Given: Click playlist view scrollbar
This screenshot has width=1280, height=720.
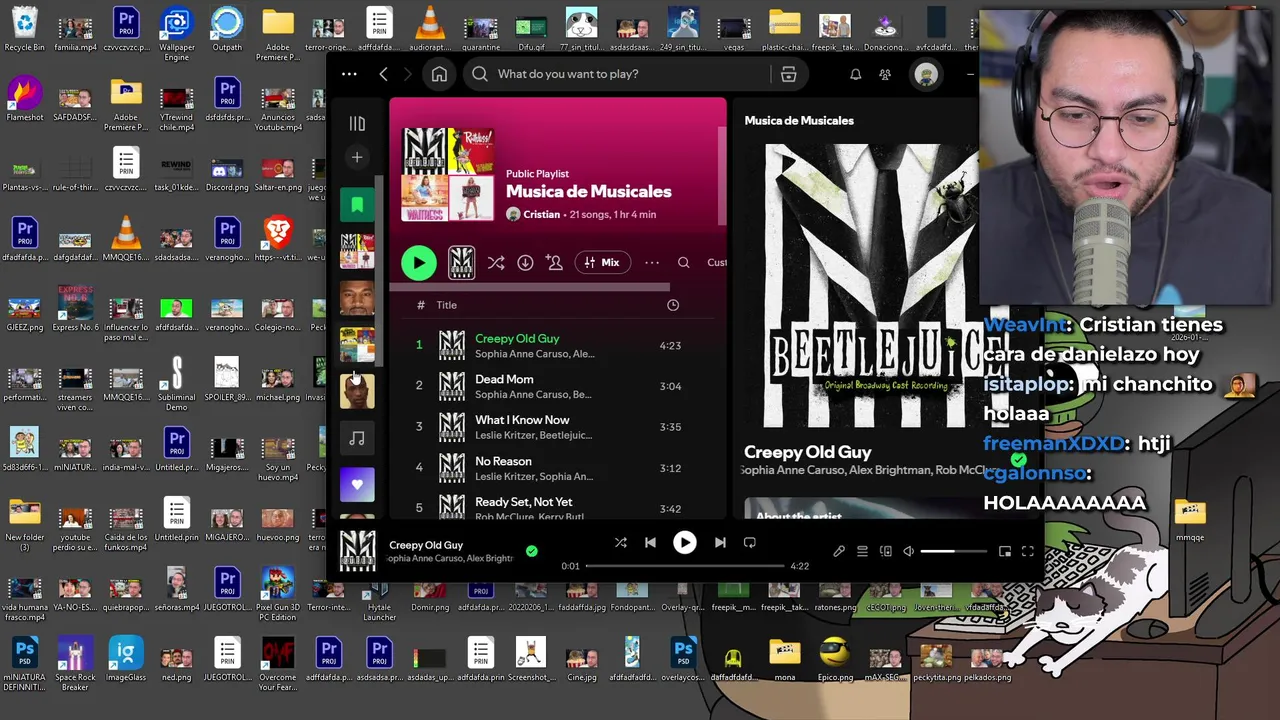Looking at the screenshot, I should (x=721, y=176).
